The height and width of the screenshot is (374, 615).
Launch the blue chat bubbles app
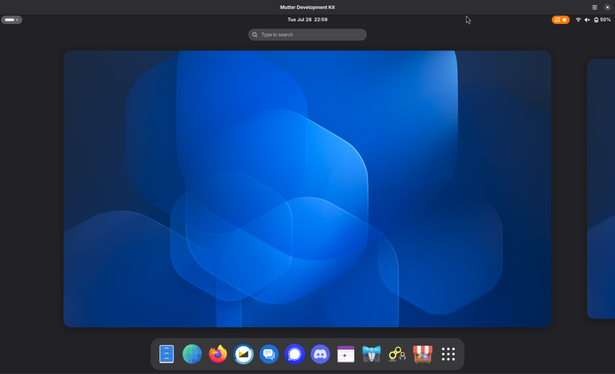tap(269, 354)
